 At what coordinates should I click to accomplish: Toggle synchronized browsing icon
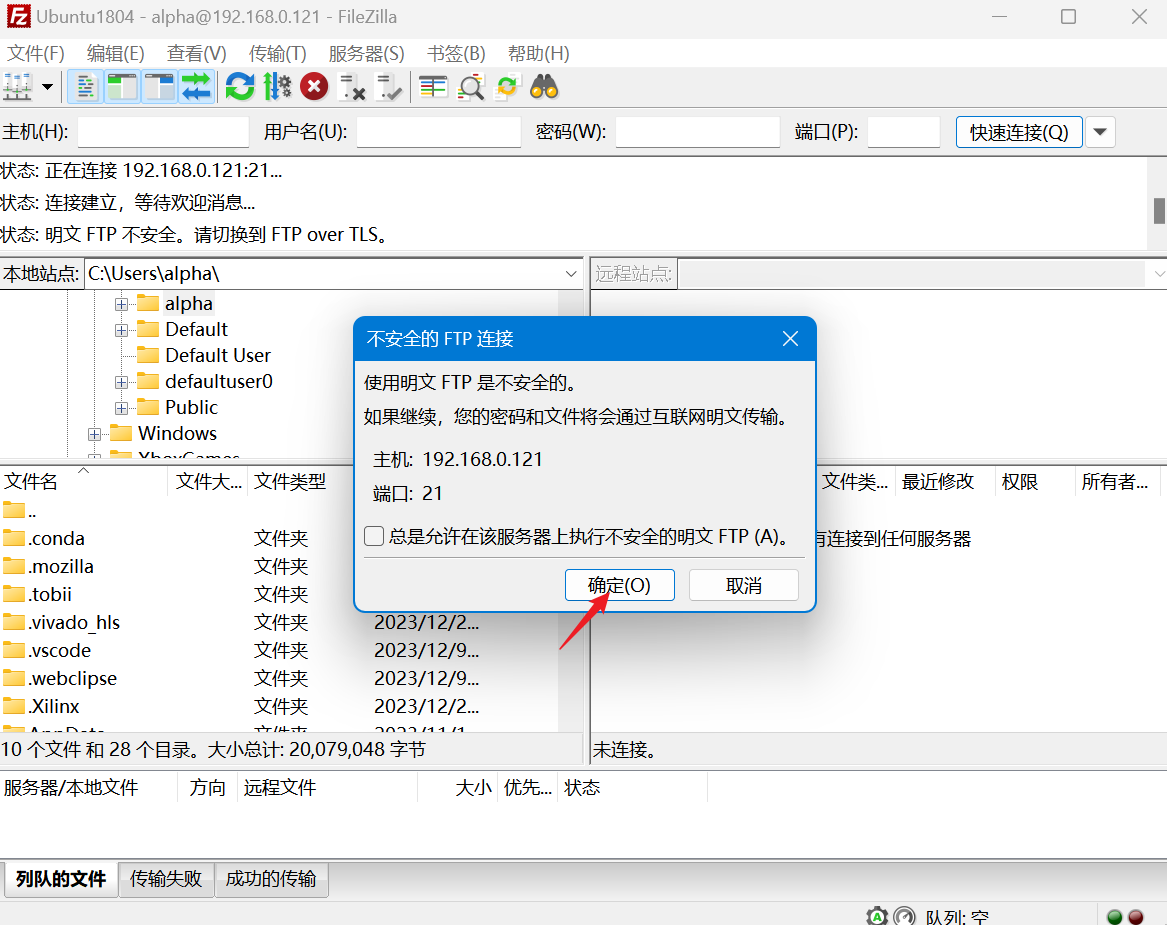point(507,87)
